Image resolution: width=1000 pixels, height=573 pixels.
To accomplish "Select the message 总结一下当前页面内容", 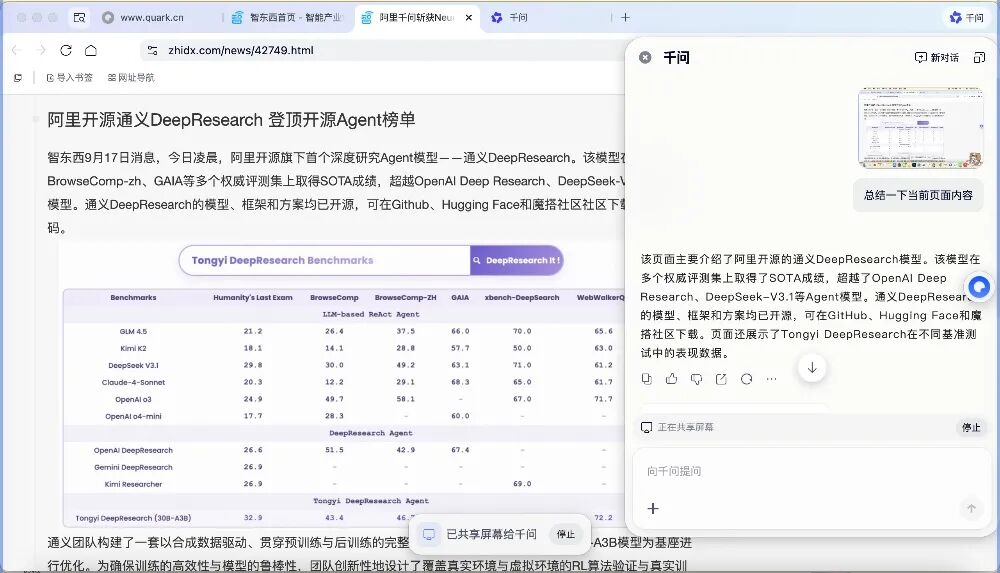I will (x=918, y=195).
